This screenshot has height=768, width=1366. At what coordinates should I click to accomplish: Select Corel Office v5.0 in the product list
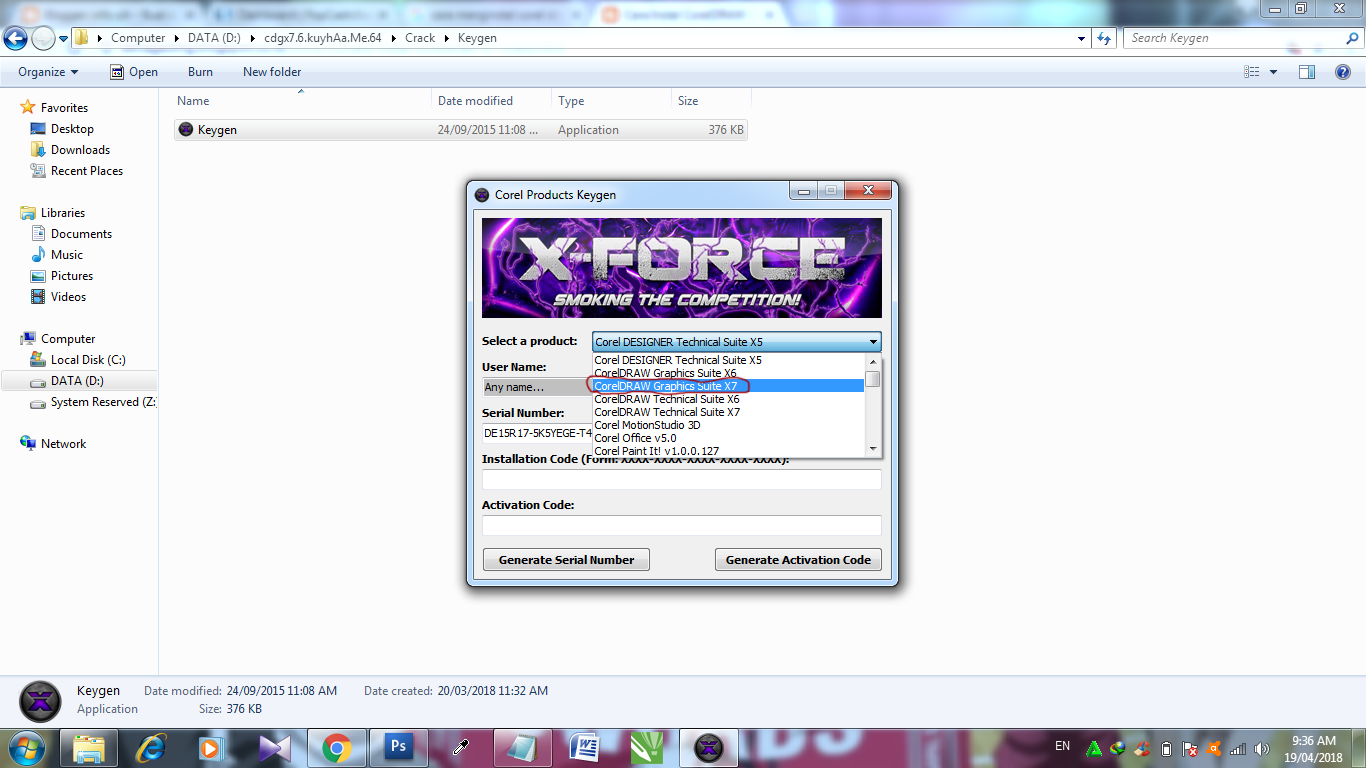pos(633,438)
